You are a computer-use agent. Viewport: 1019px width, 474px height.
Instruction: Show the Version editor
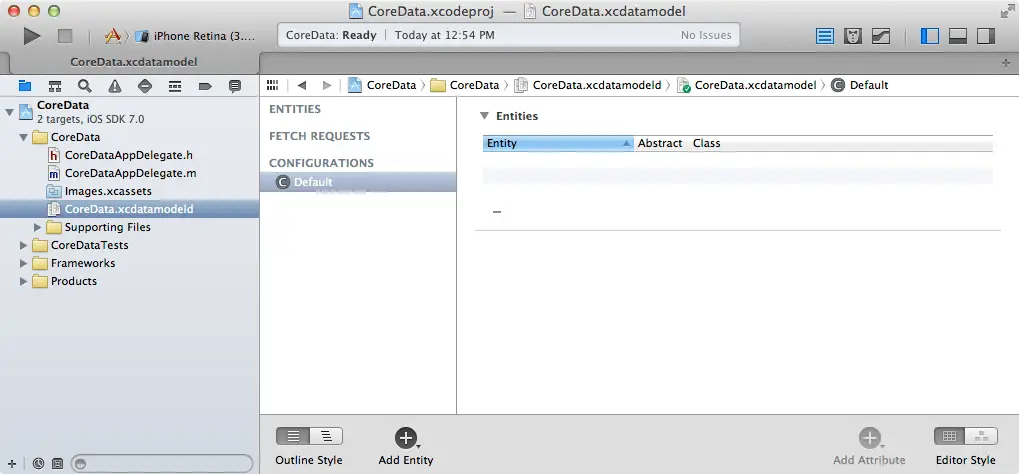pyautogui.click(x=880, y=36)
